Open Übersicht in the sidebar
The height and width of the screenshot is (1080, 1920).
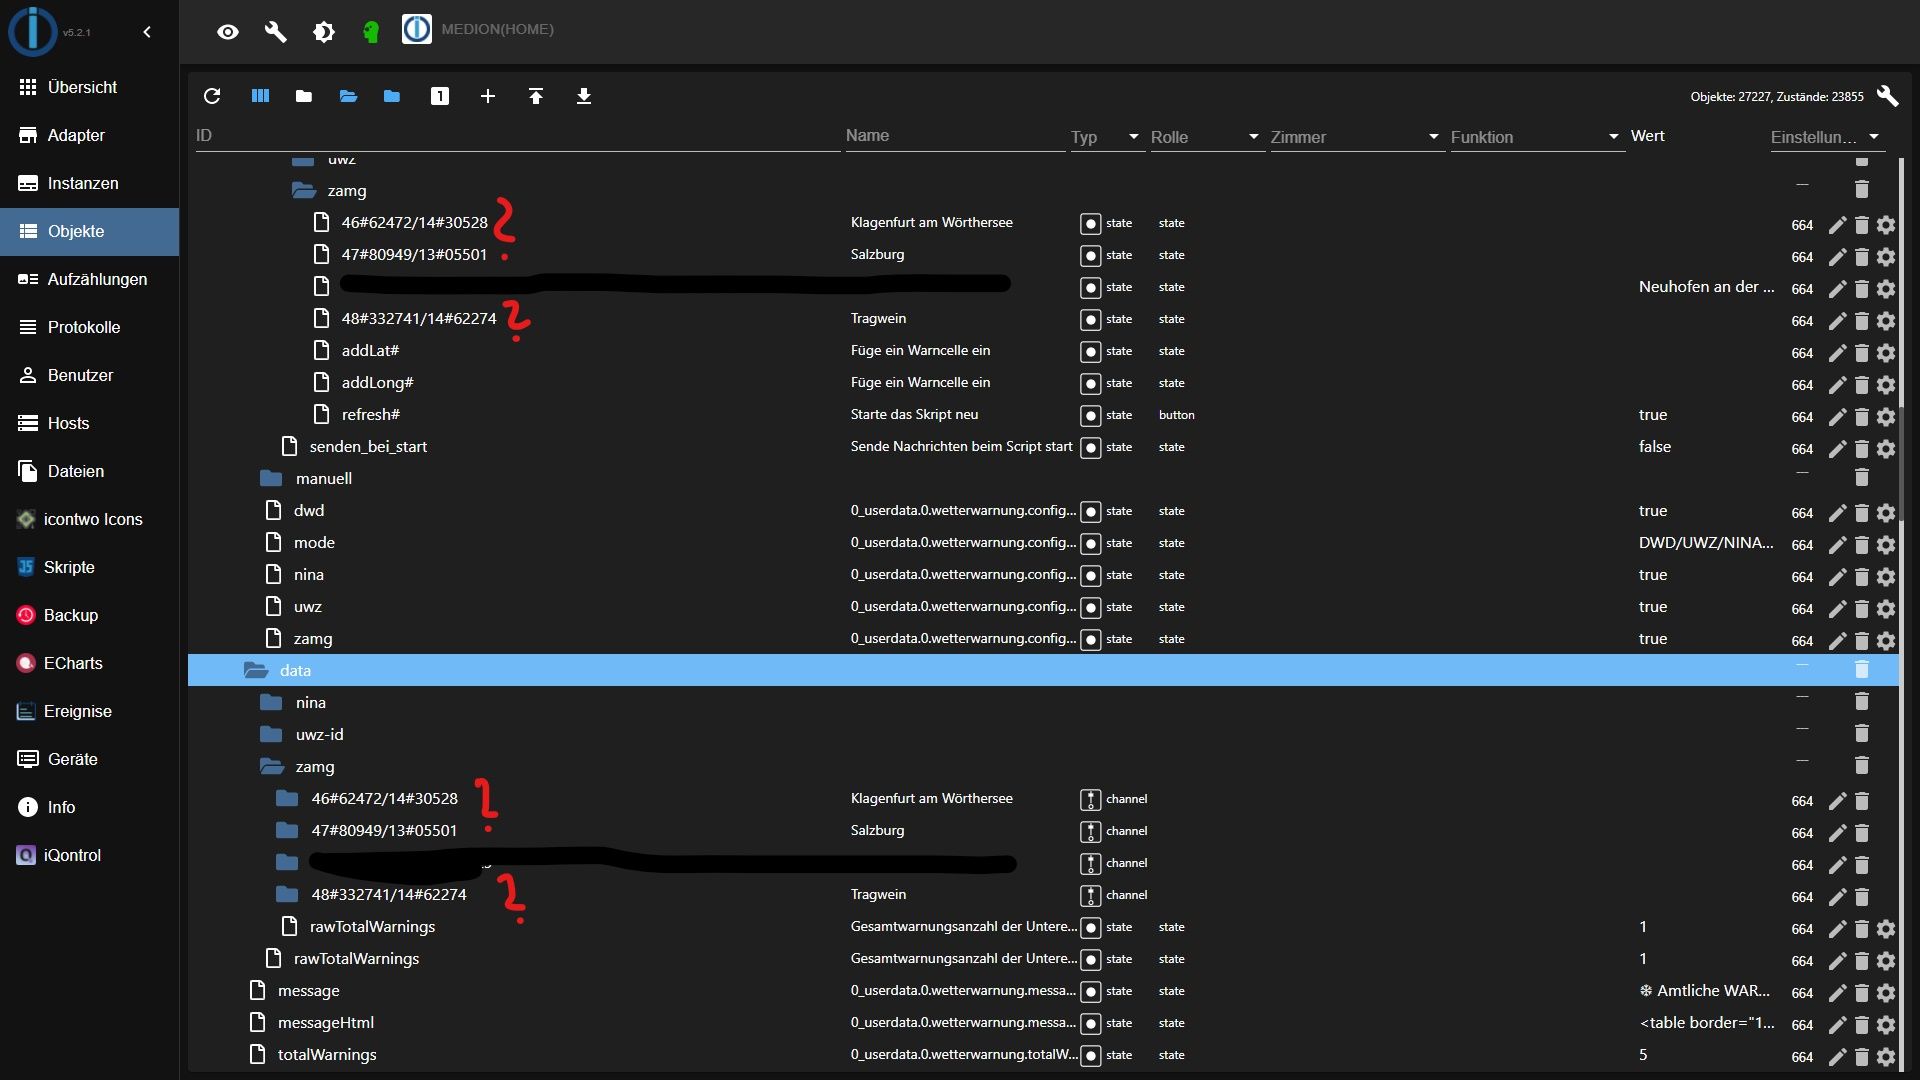point(90,87)
